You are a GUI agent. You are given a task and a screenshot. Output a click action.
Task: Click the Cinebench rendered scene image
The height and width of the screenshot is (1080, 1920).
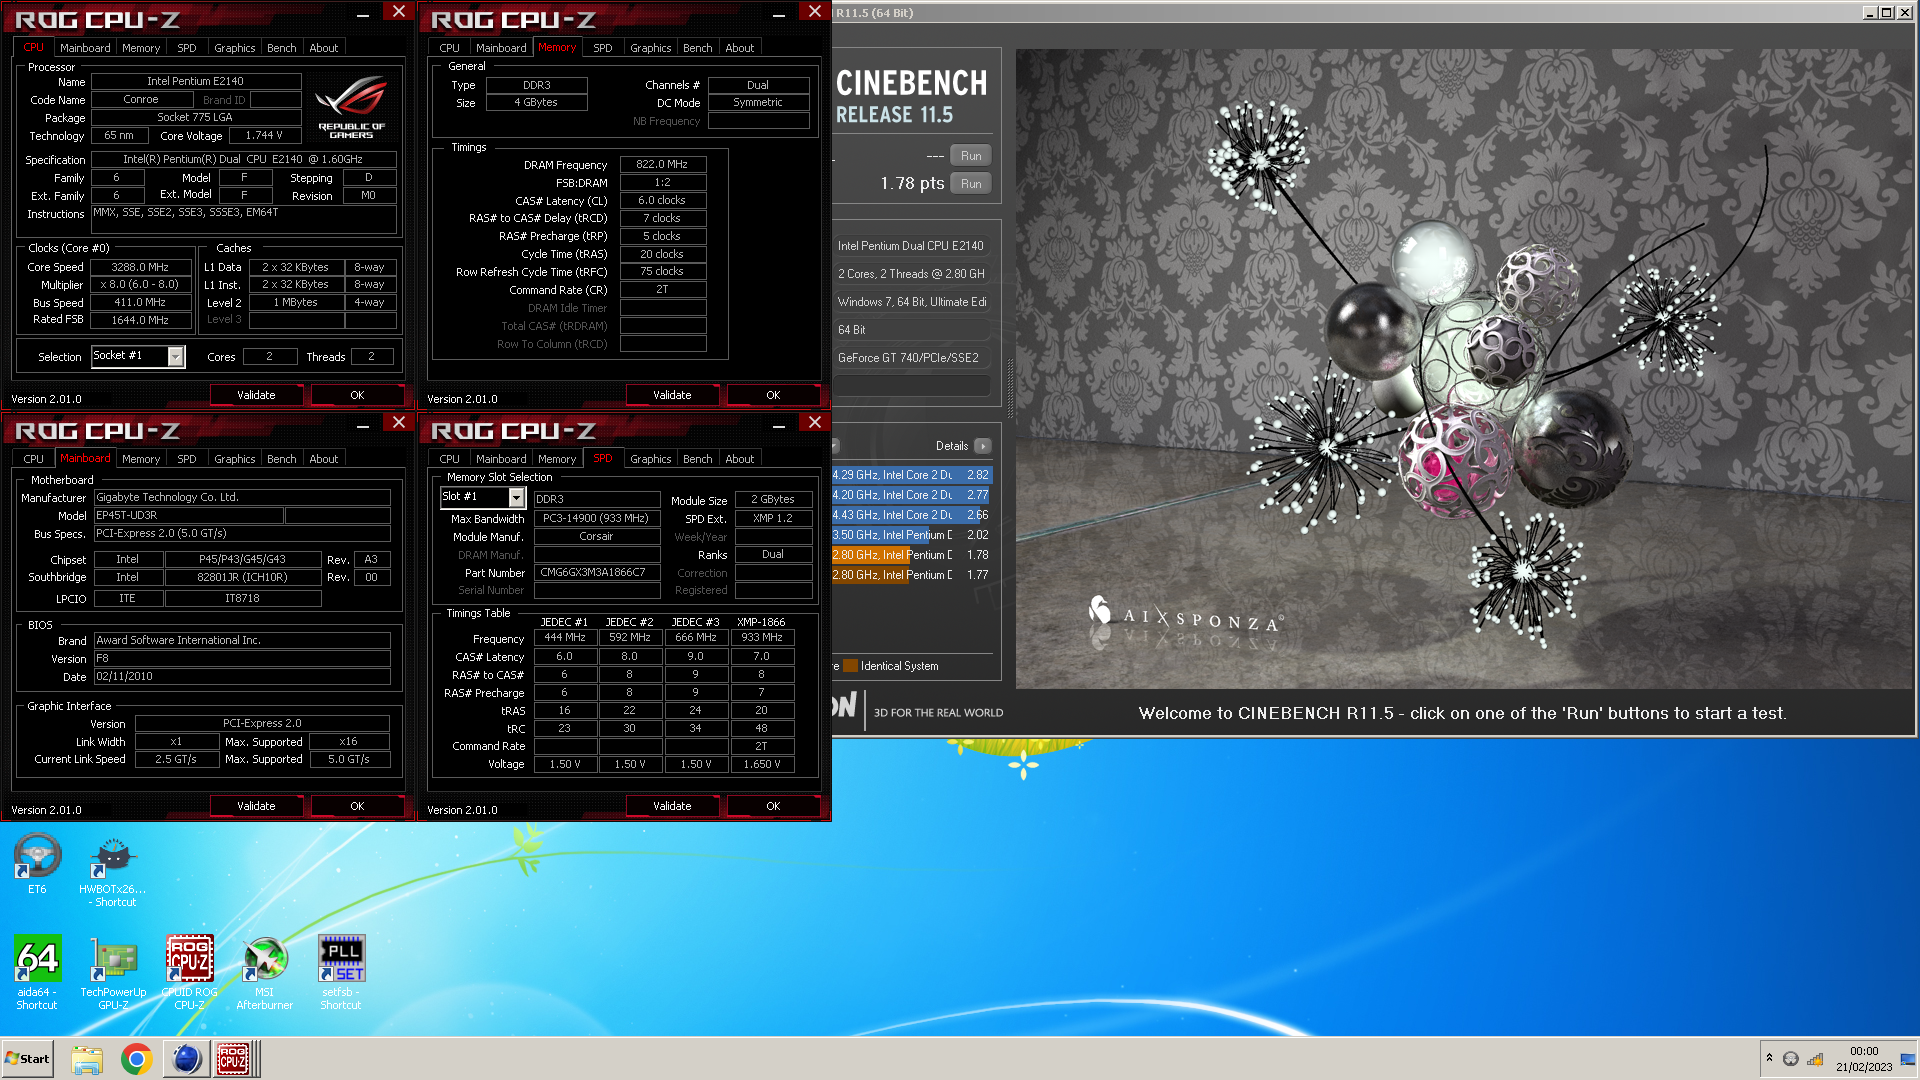tap(1465, 368)
